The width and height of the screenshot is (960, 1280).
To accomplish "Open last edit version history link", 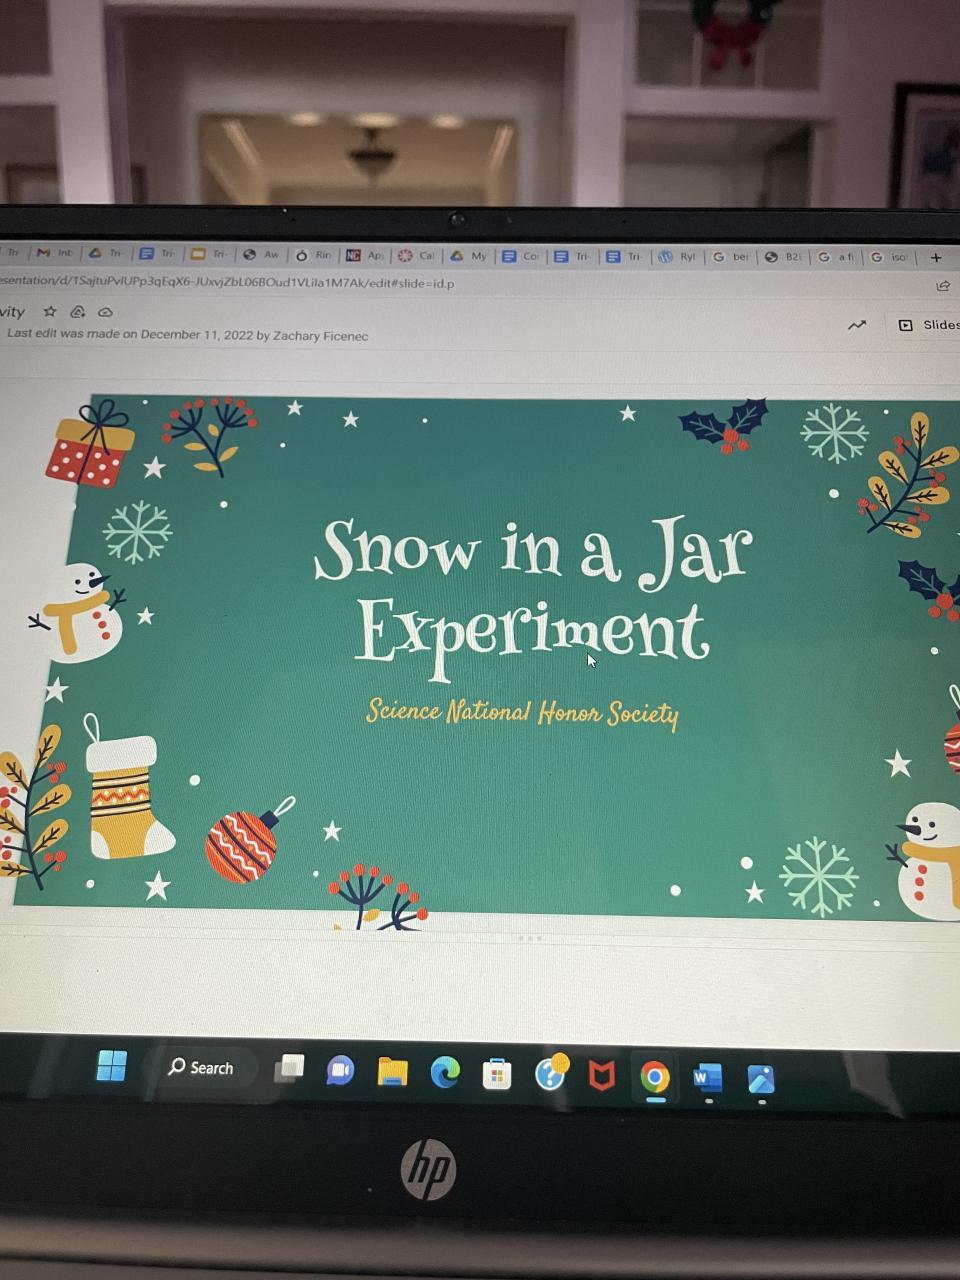I will point(188,335).
